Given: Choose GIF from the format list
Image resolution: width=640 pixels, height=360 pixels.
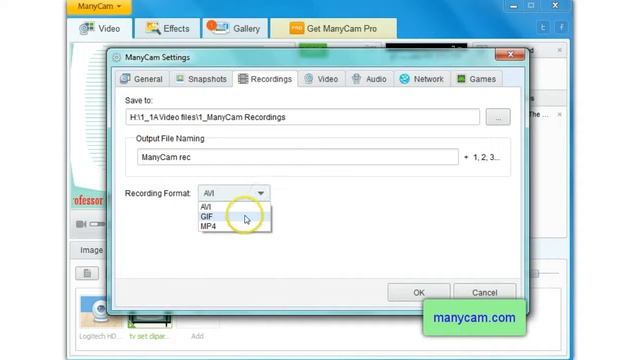Looking at the screenshot, I should 235,217.
